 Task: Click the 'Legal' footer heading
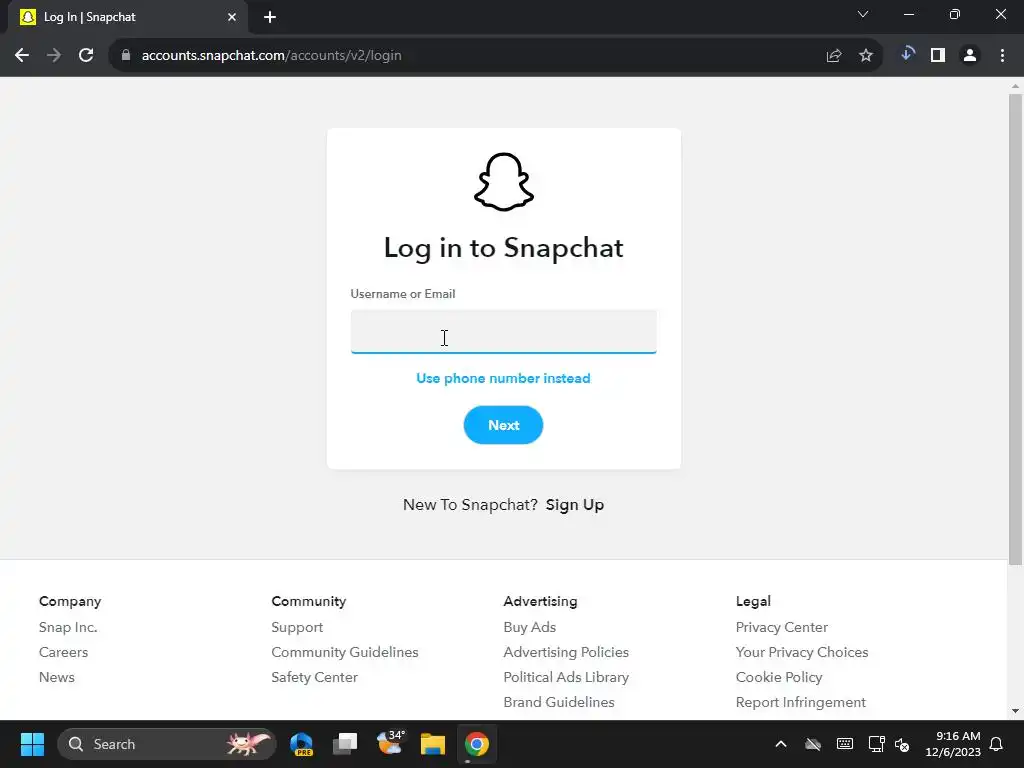pos(753,601)
